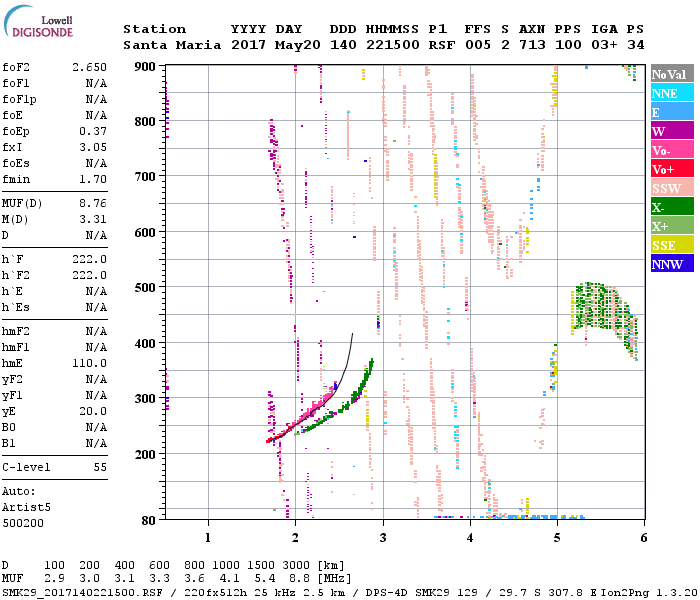The width and height of the screenshot is (700, 600).
Task: Click the 500 km height axis label
Action: [145, 287]
